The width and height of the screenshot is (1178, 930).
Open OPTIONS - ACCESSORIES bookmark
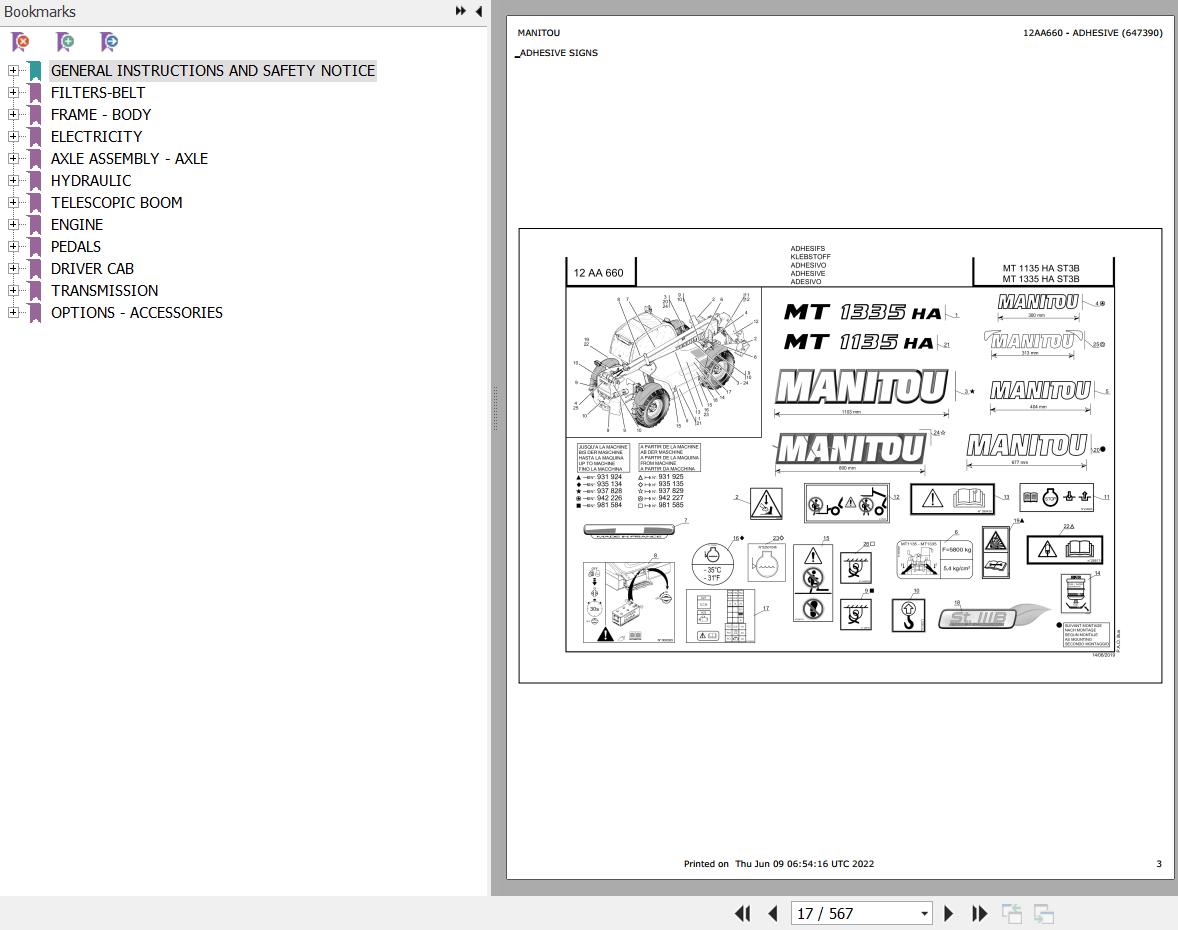(136, 312)
